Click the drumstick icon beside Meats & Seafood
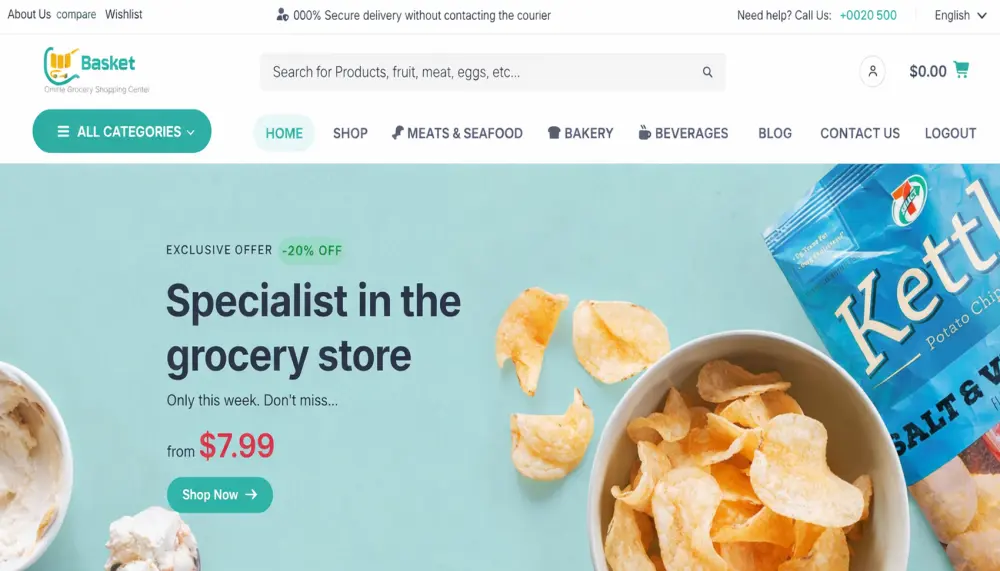The height and width of the screenshot is (571, 1000). pos(397,133)
